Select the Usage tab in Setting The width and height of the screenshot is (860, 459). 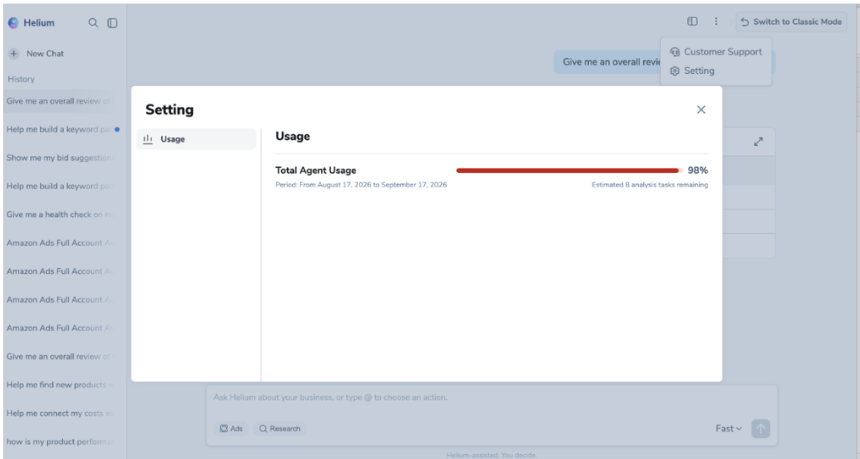coord(196,139)
